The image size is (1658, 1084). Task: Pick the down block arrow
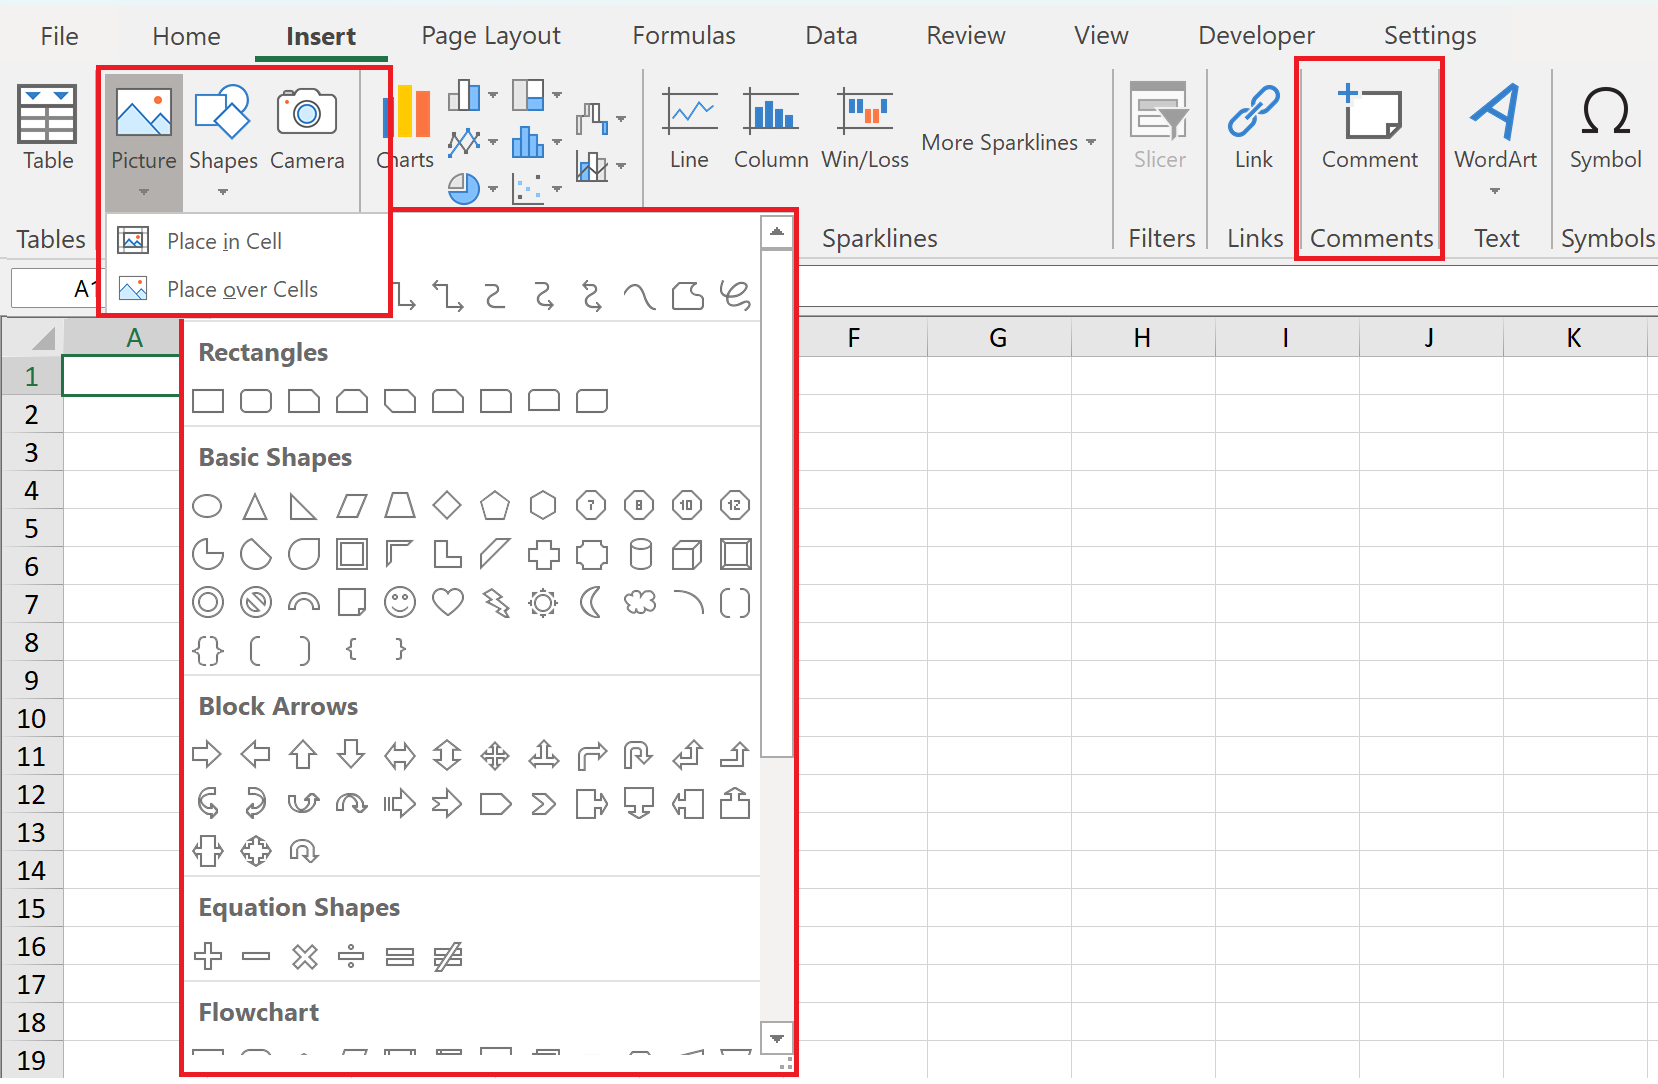(351, 754)
